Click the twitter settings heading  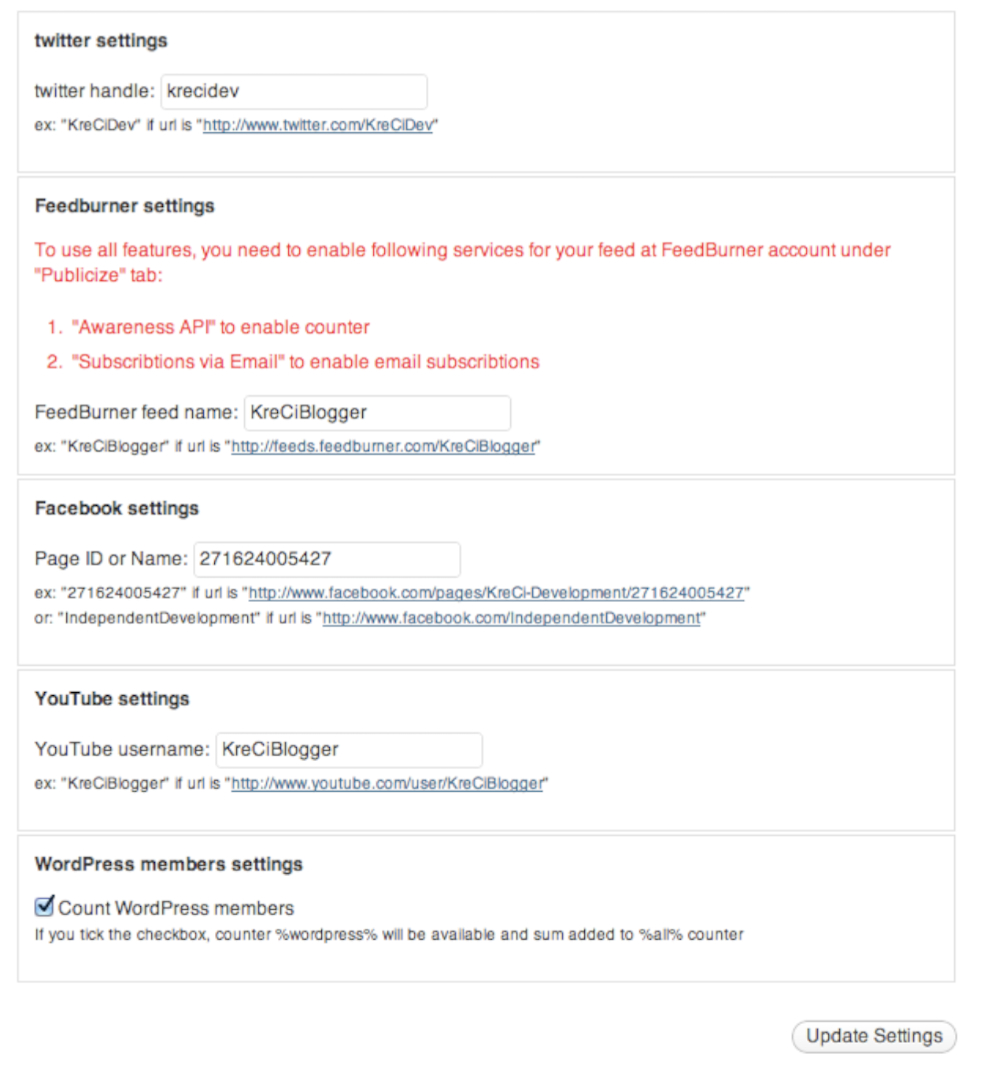[101, 41]
